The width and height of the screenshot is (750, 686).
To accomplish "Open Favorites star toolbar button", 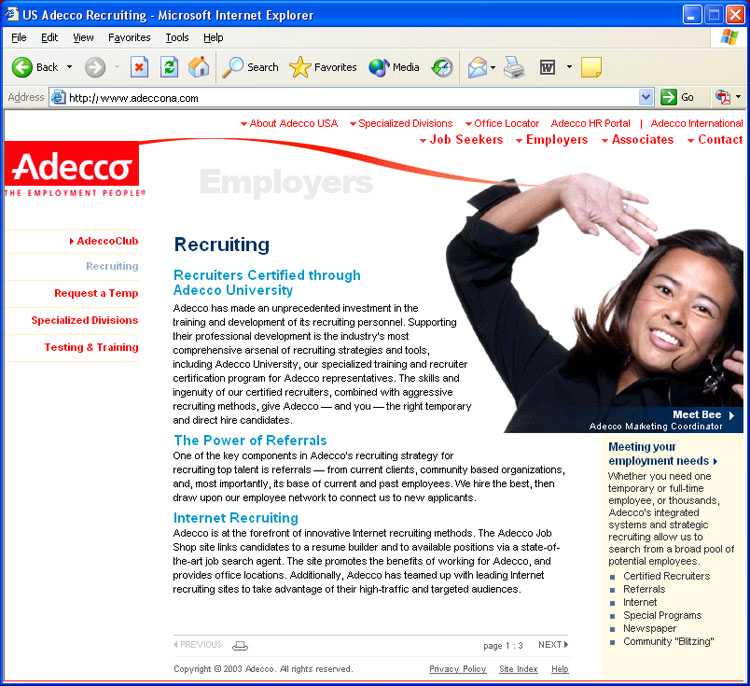I will tap(323, 67).
